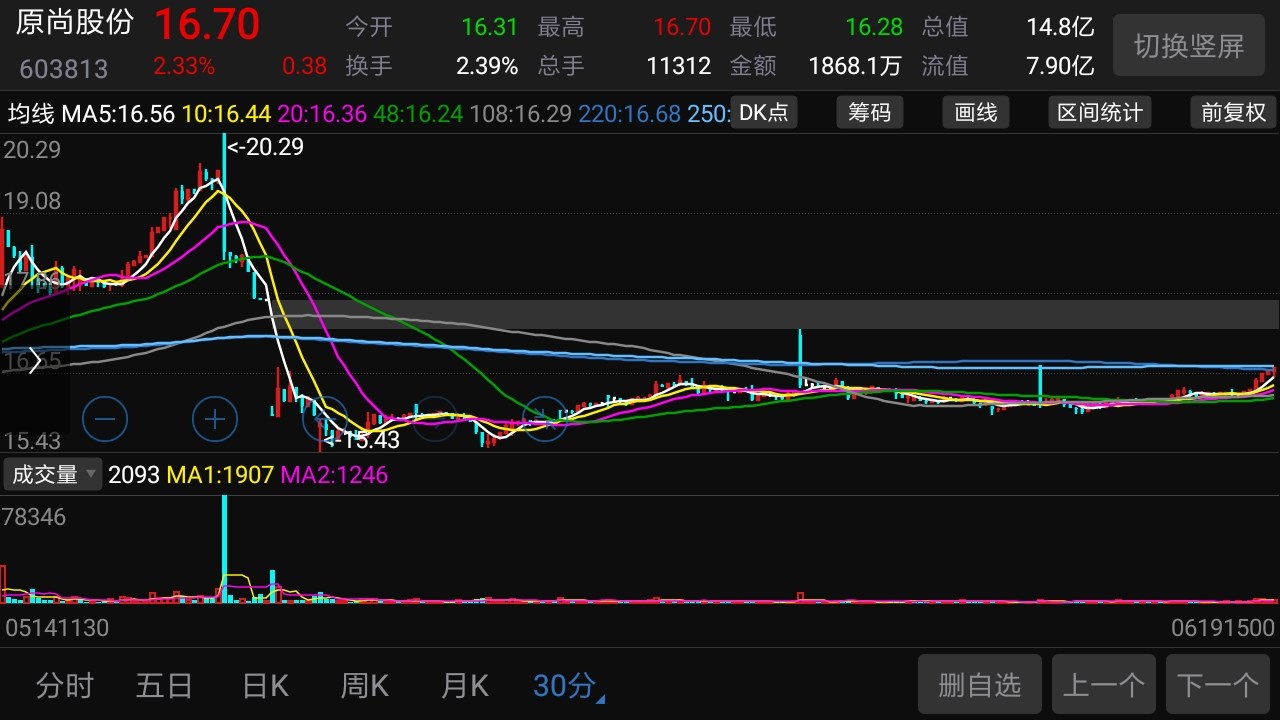Tap the low marker label 15.43 on chart
Viewport: 1280px width, 720px height.
point(362,439)
